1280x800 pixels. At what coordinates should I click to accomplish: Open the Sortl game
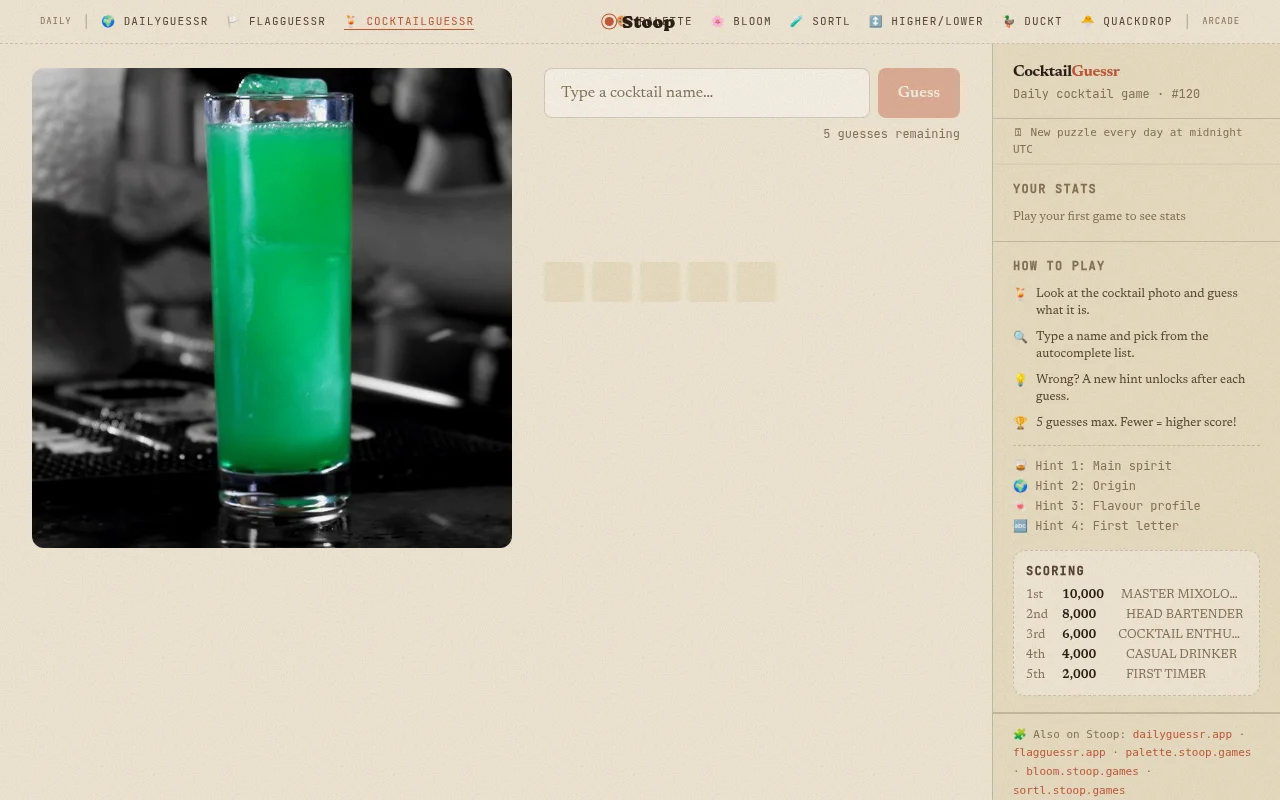pos(820,21)
